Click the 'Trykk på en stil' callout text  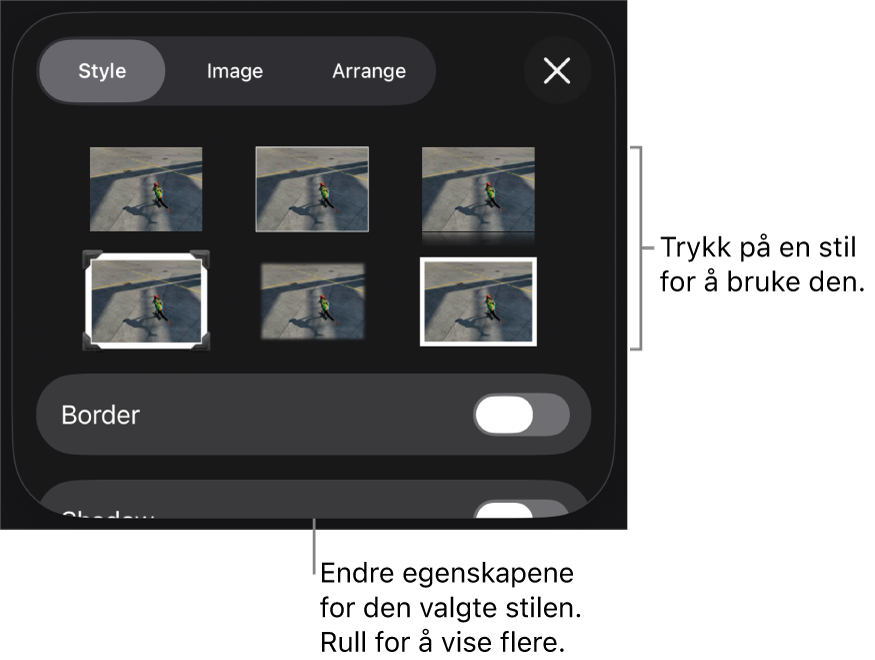(x=758, y=247)
